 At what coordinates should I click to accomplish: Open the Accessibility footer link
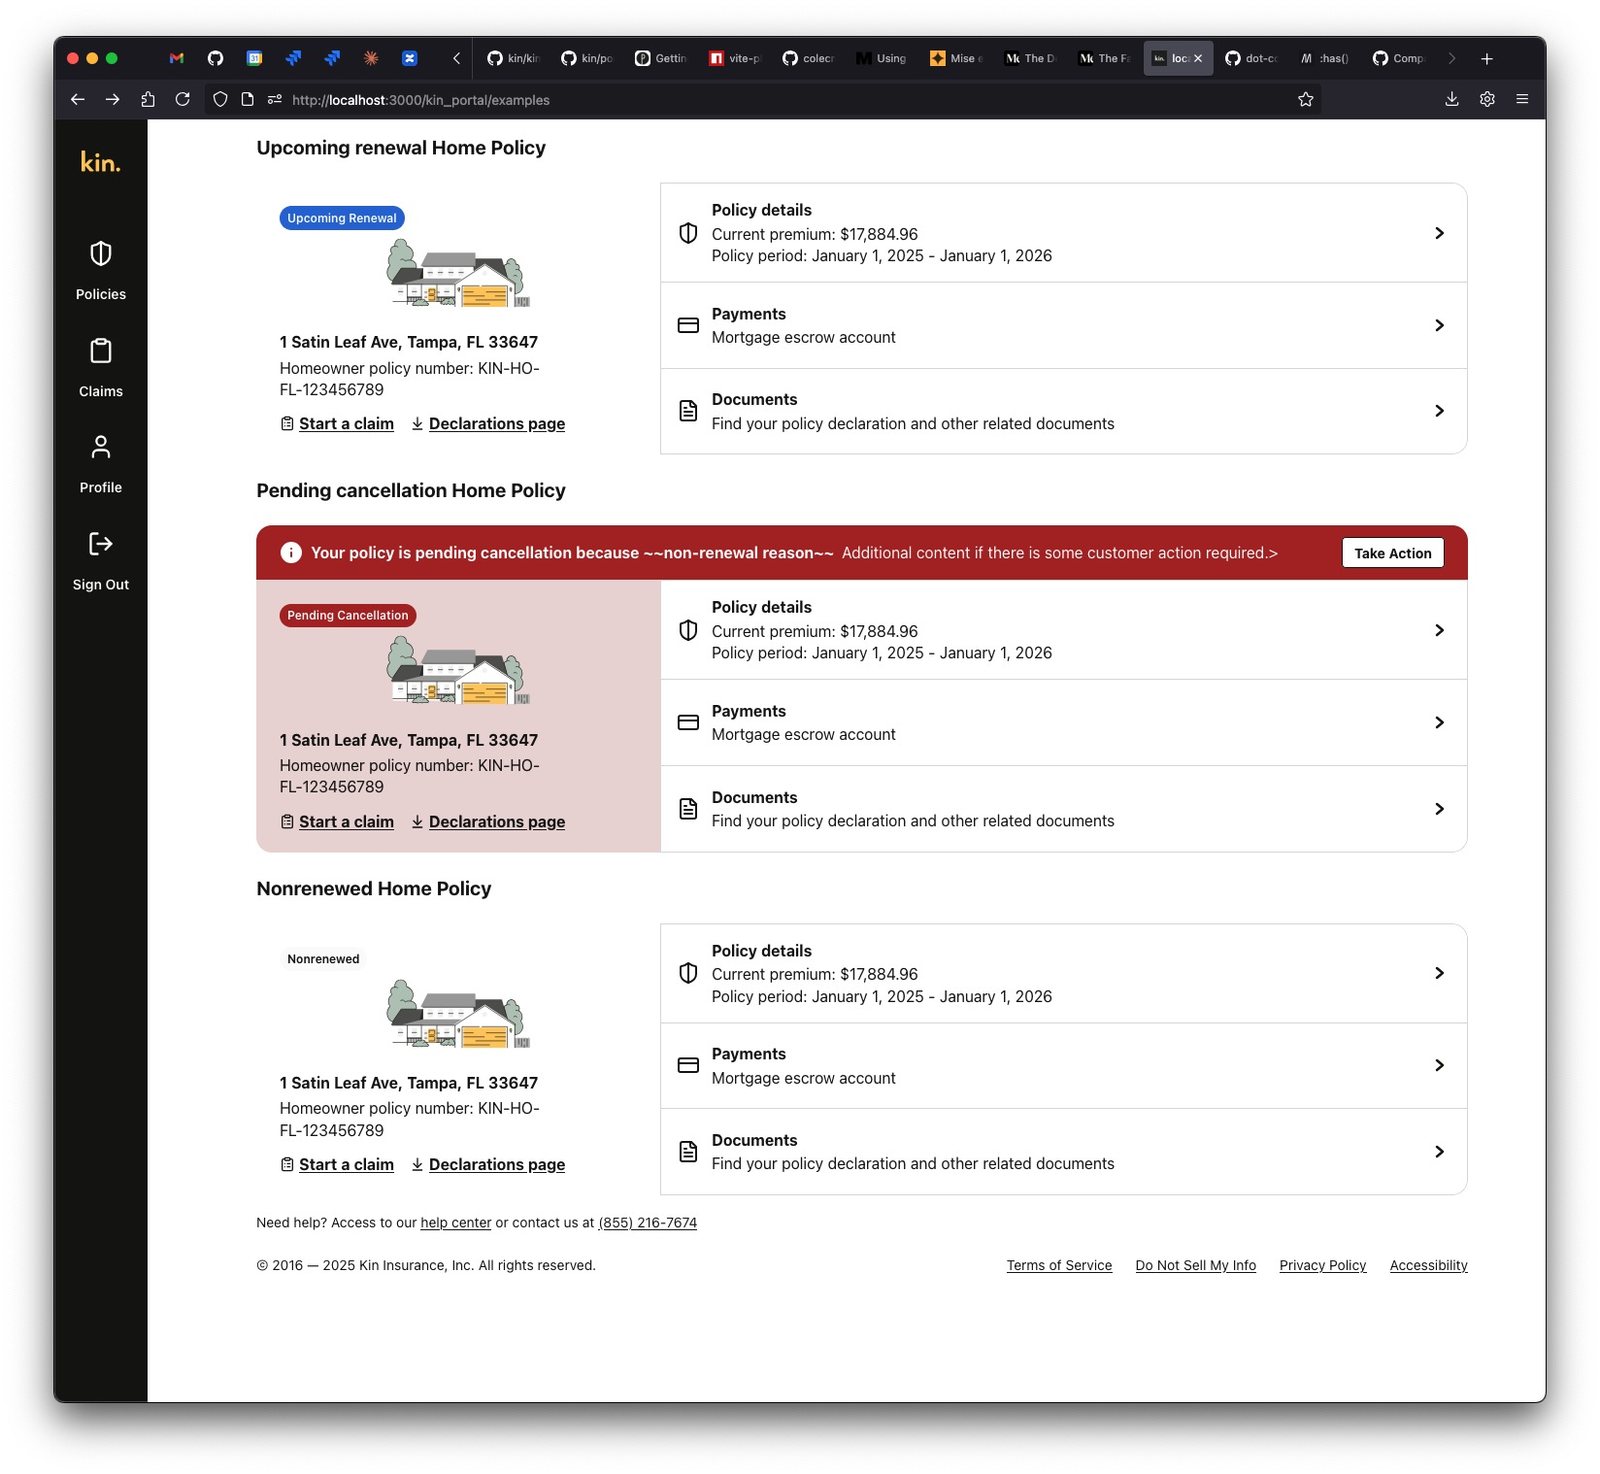[1428, 1266]
